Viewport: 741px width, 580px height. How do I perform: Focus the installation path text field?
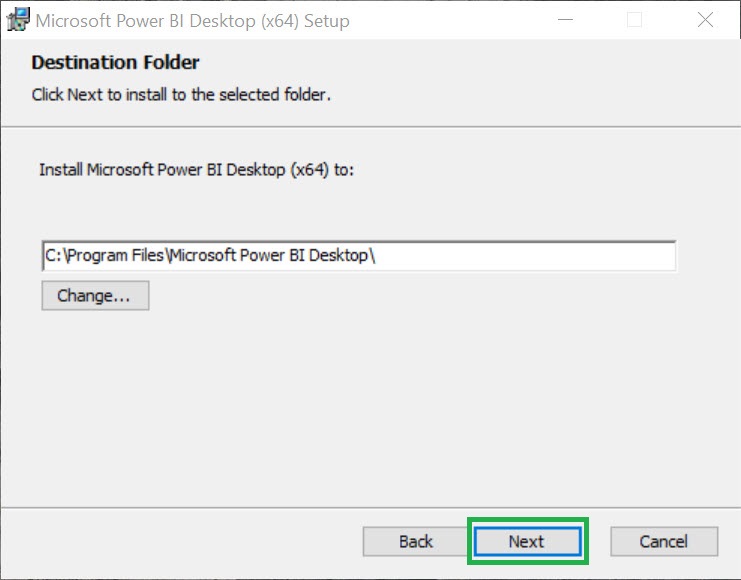pyautogui.click(x=520, y=256)
